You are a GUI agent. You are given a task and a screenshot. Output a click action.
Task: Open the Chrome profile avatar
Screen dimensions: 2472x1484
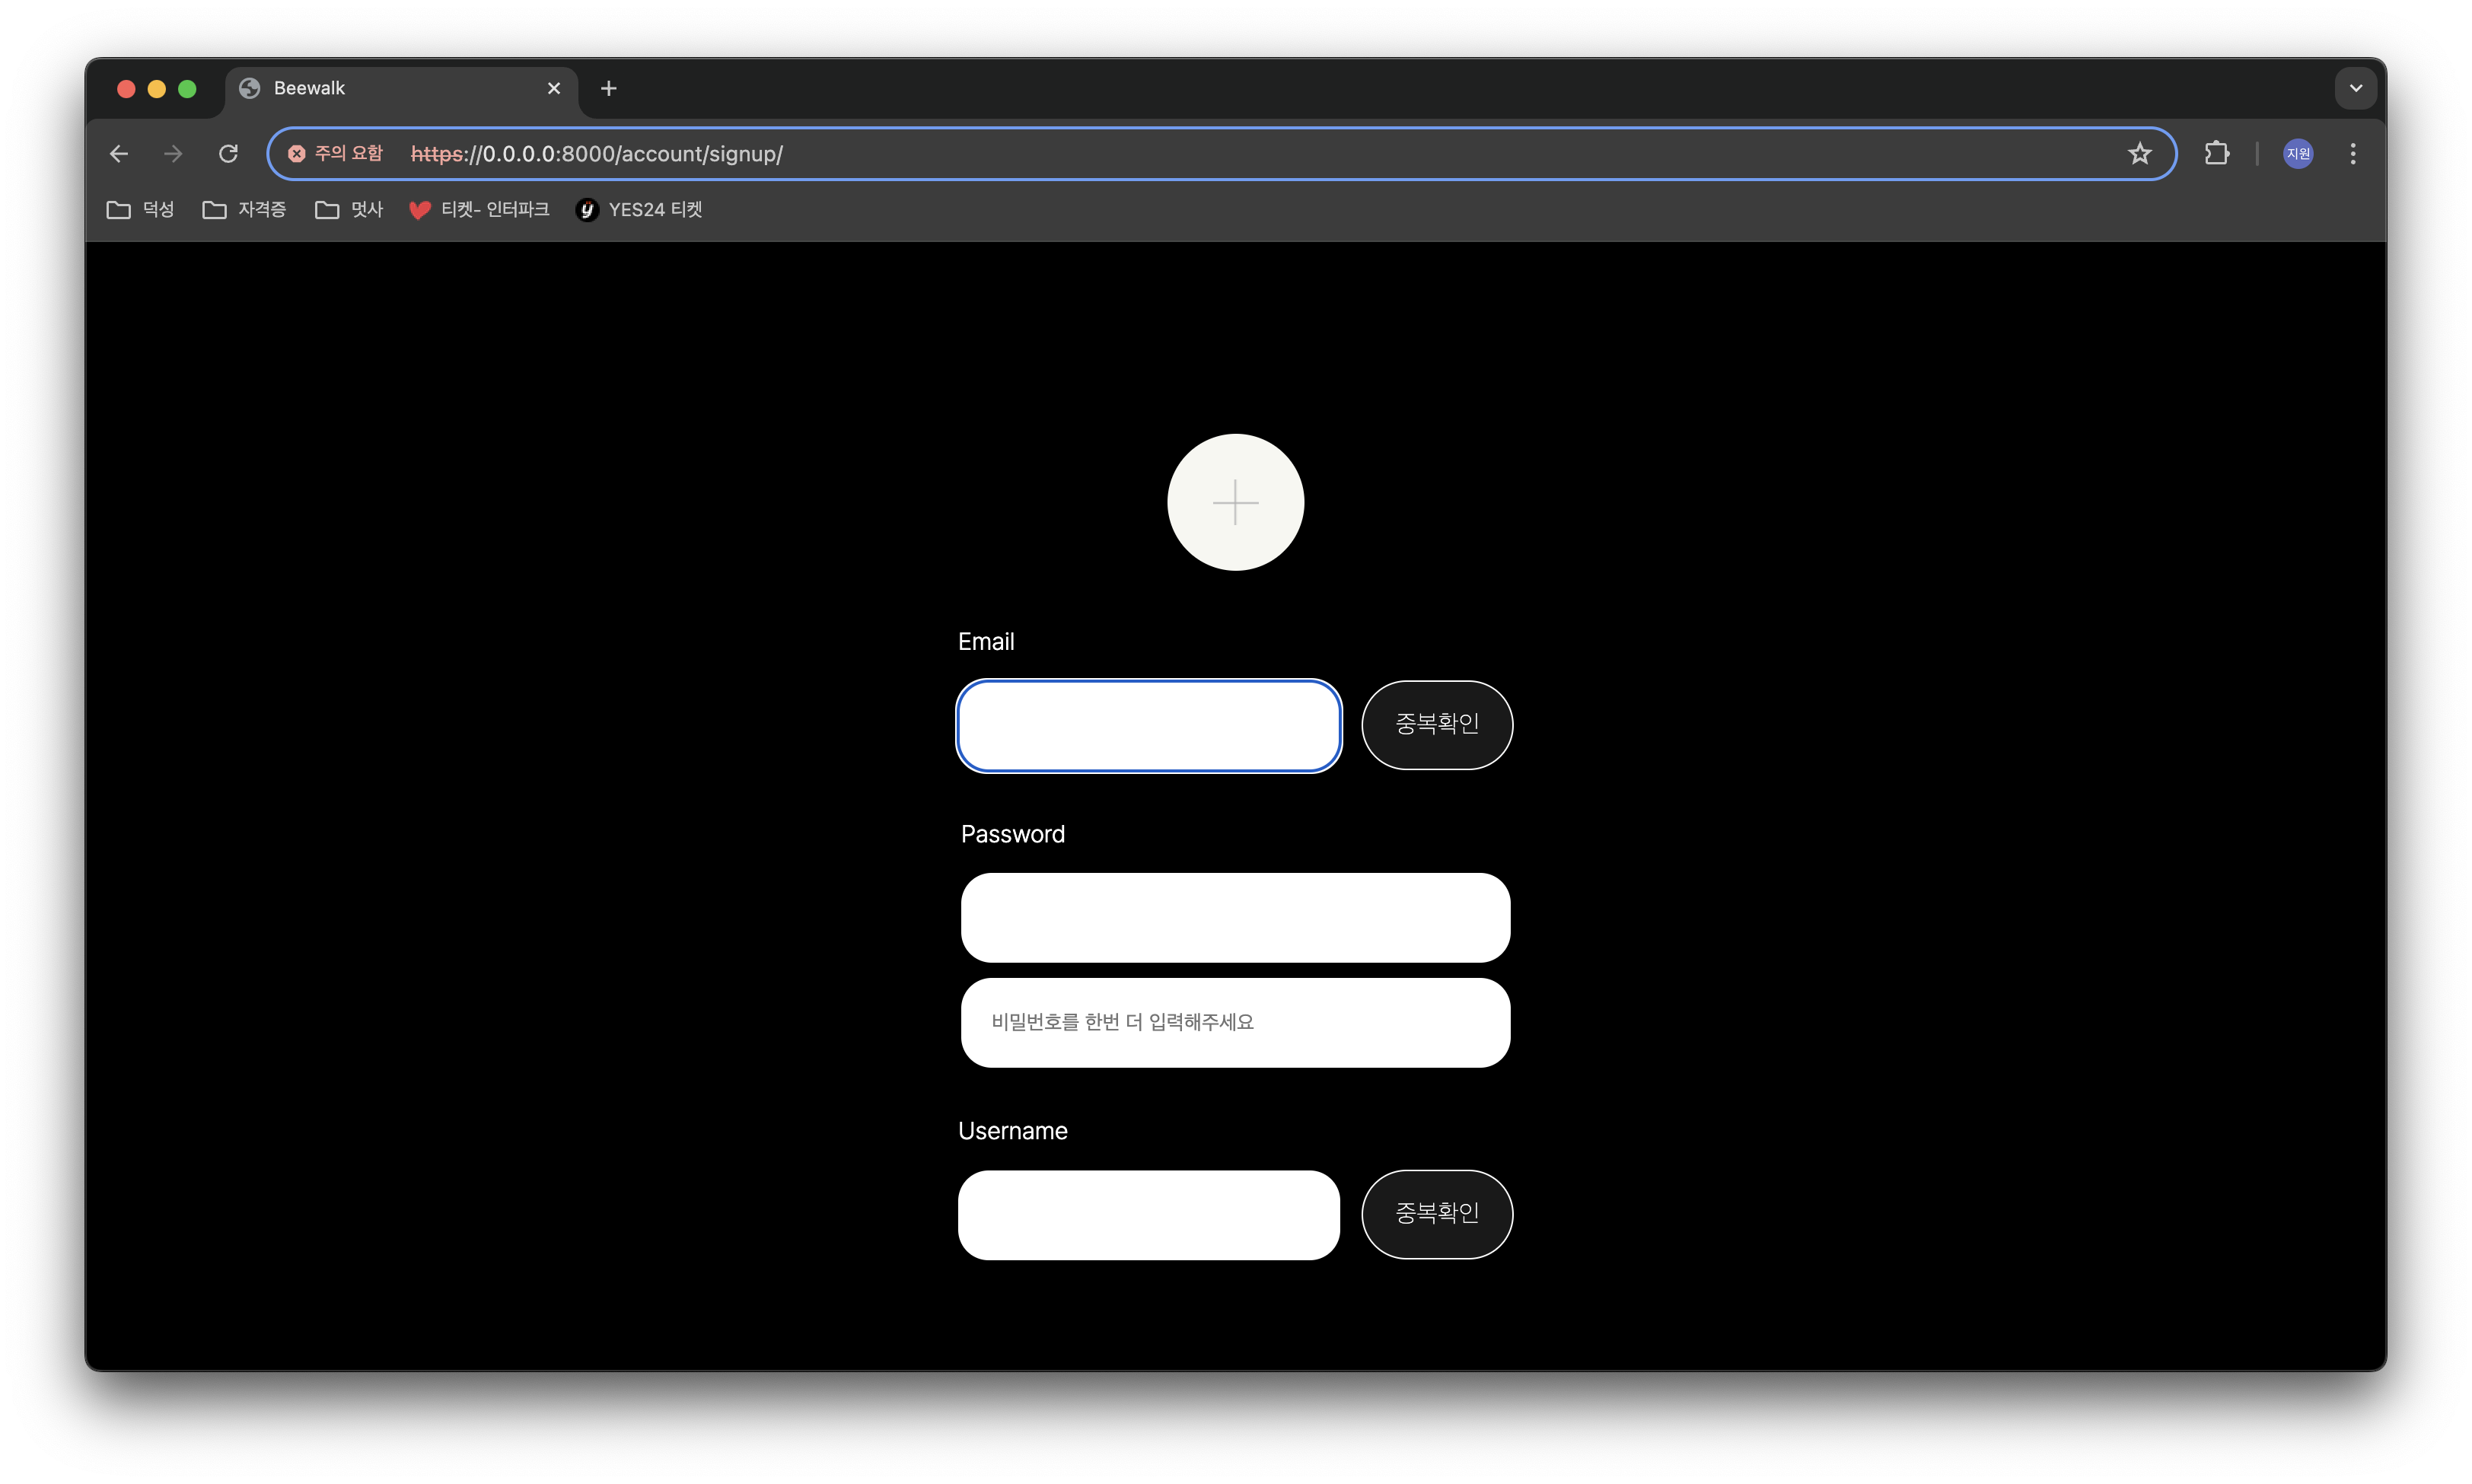click(x=2297, y=153)
